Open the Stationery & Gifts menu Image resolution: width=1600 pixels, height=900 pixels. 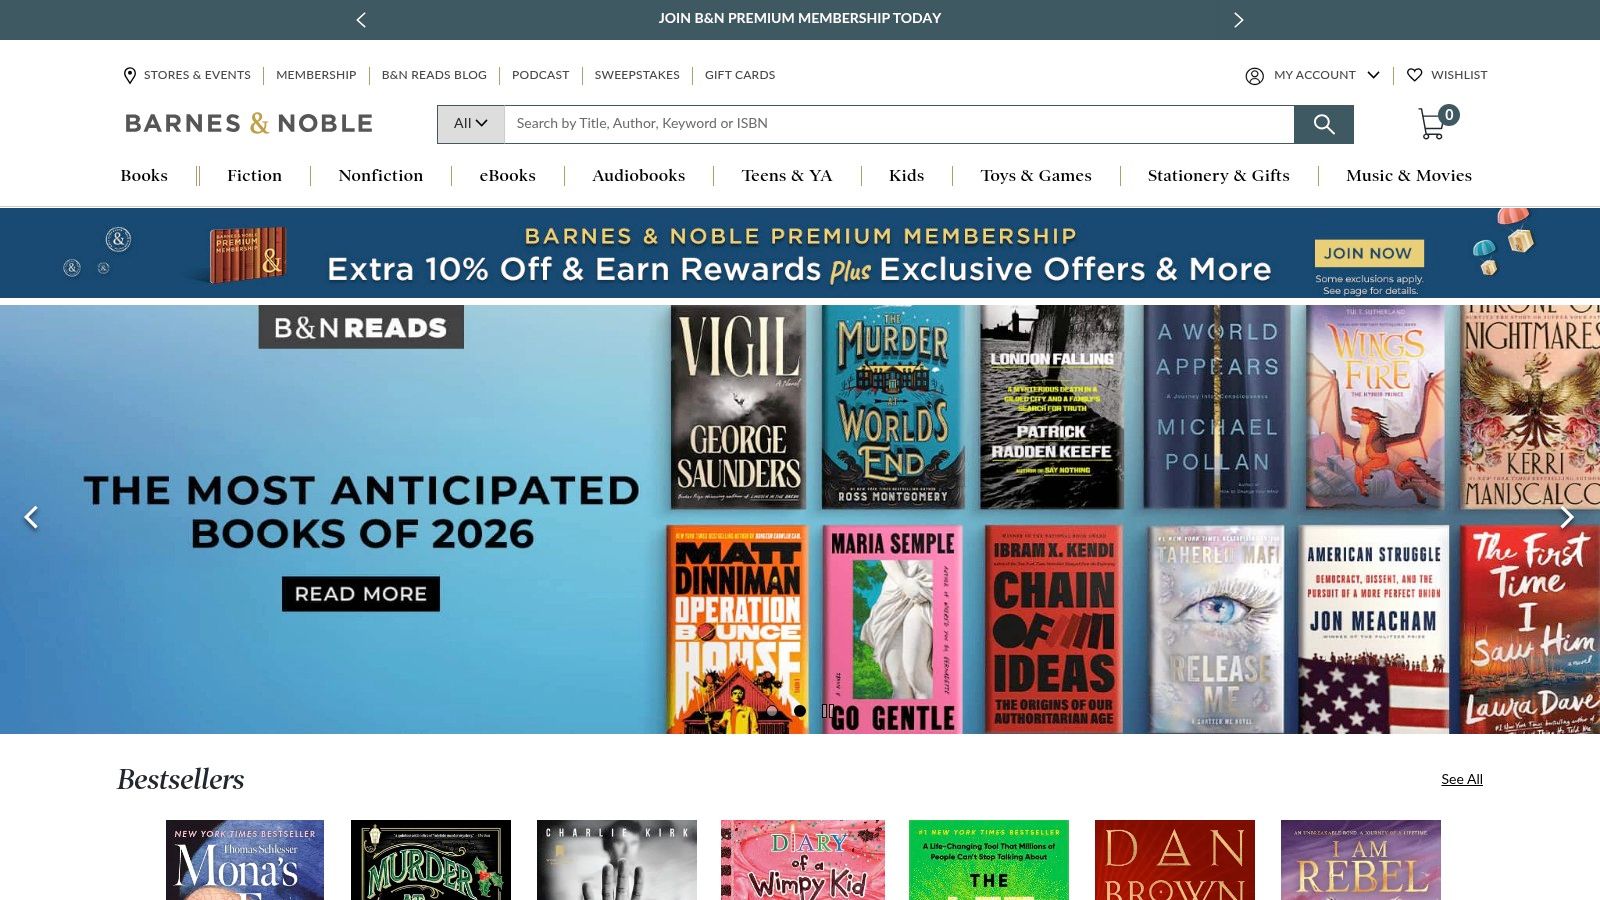(x=1218, y=176)
